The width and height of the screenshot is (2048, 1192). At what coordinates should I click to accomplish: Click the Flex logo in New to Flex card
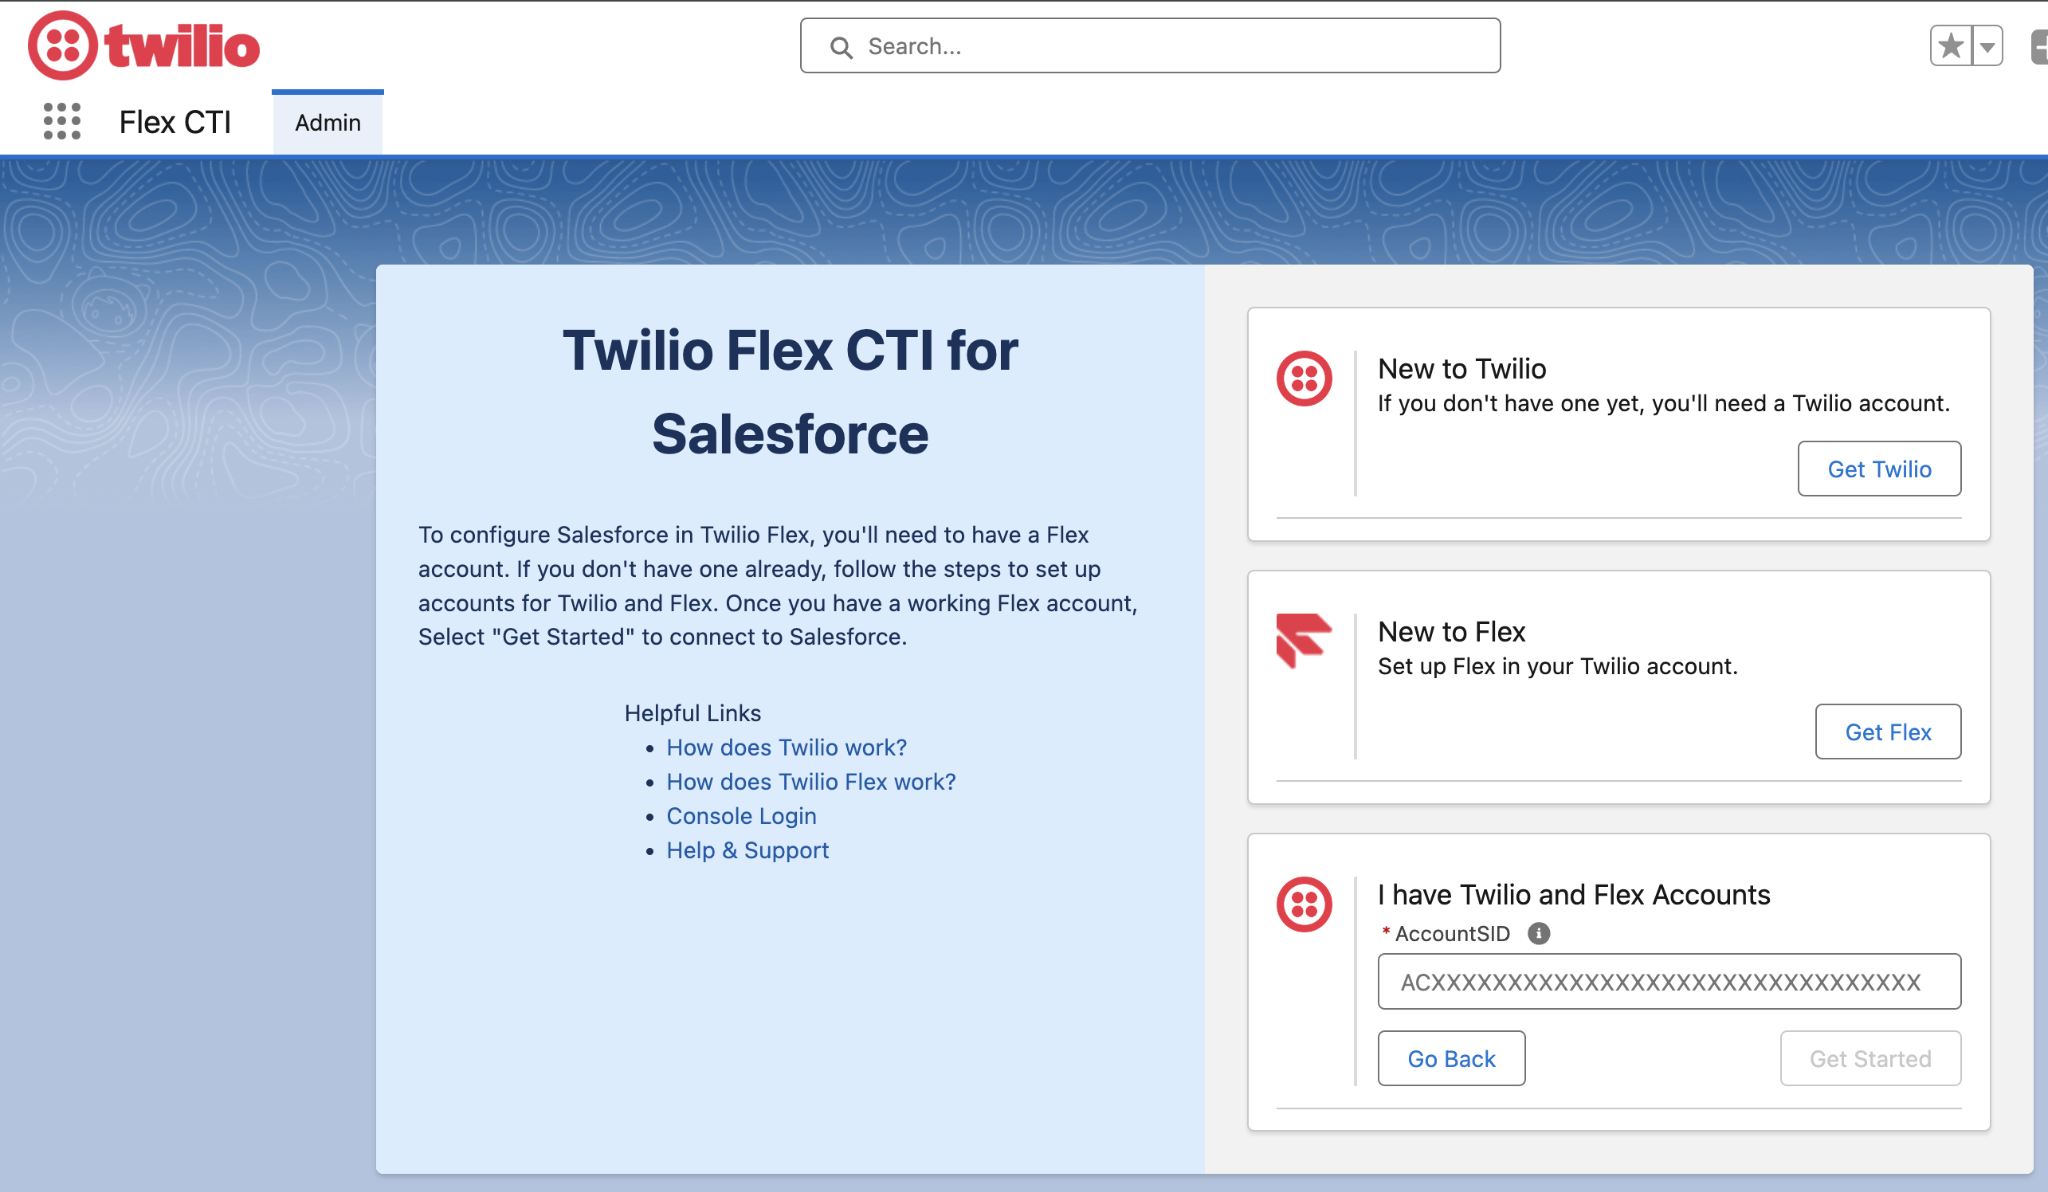coord(1304,641)
